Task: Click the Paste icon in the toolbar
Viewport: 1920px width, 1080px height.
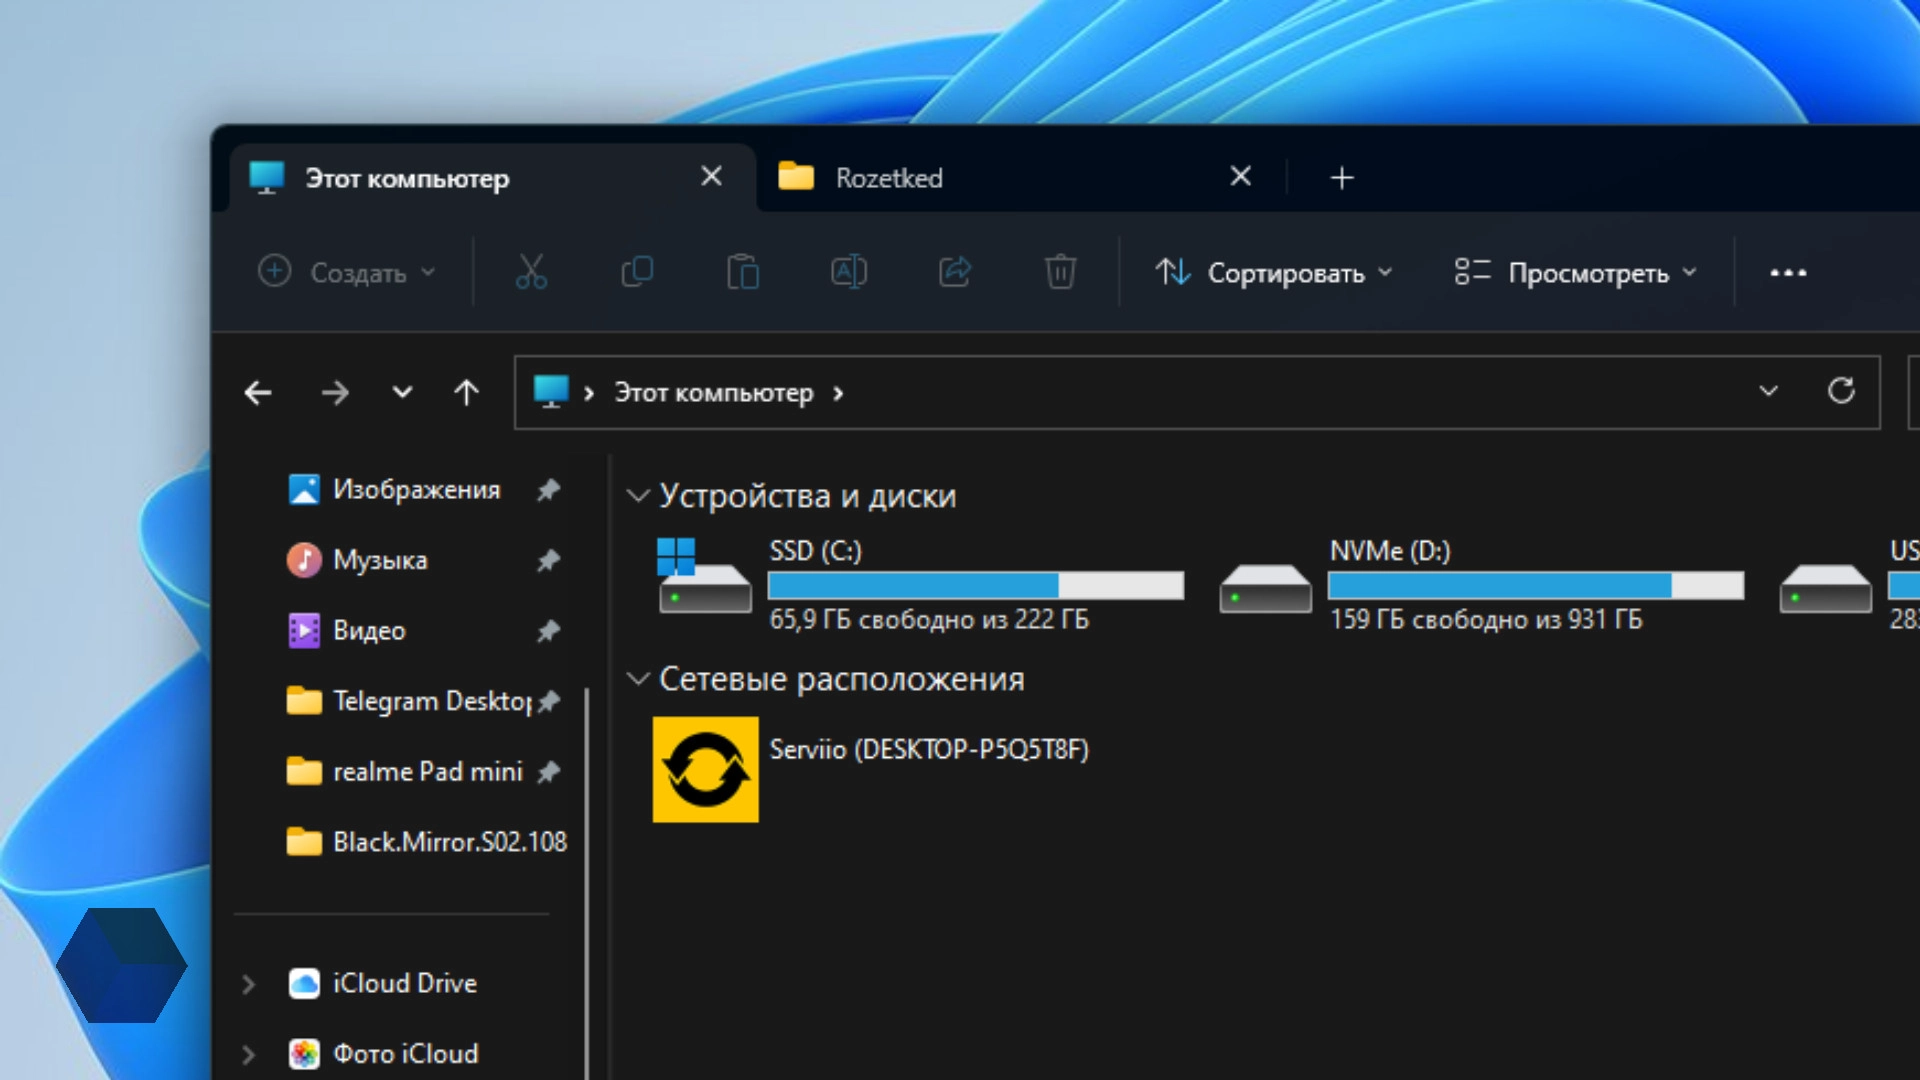Action: tap(743, 272)
